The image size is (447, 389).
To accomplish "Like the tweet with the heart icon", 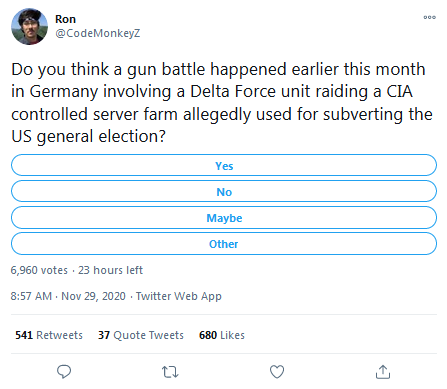I will pyautogui.click(x=277, y=372).
